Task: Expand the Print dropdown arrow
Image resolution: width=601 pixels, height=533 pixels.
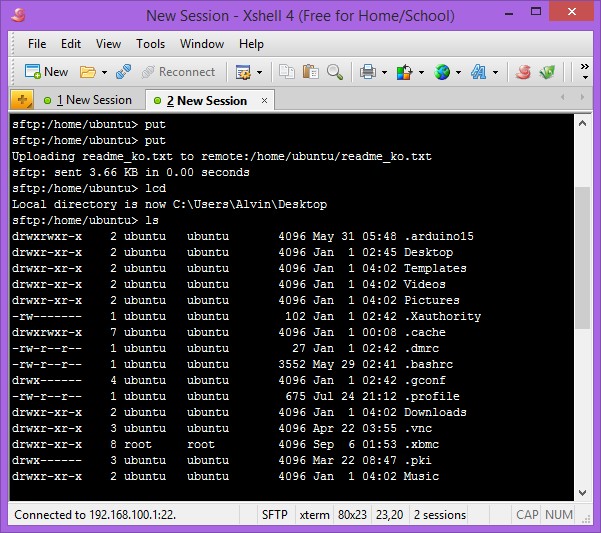Action: point(384,72)
